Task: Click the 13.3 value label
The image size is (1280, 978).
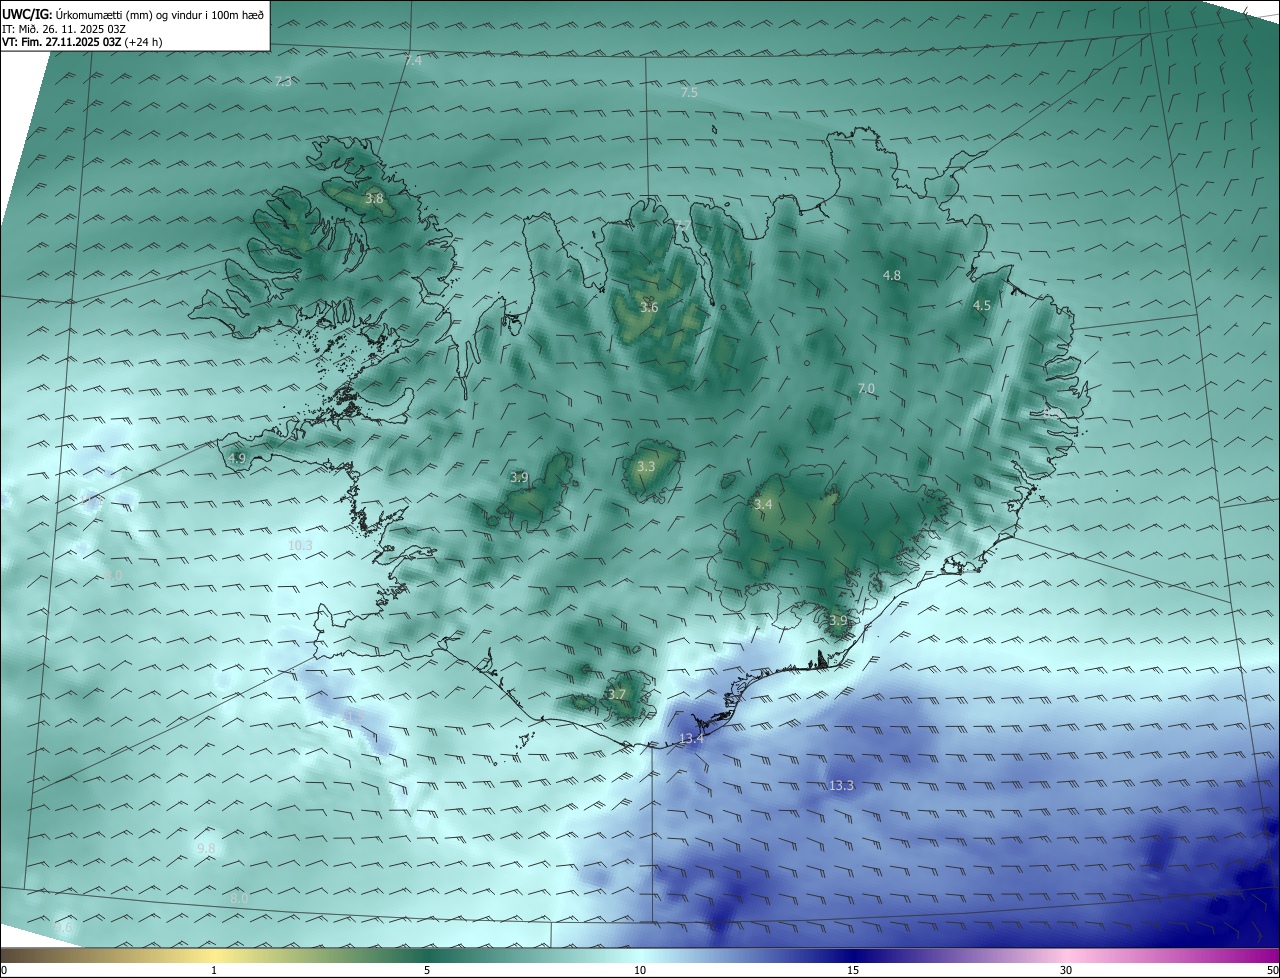Action: tap(841, 785)
